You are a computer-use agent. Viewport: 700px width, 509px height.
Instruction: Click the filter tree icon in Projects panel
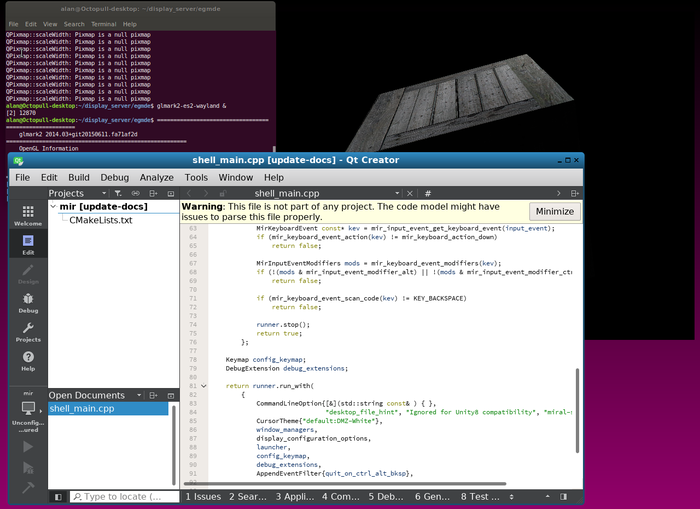pos(118,193)
